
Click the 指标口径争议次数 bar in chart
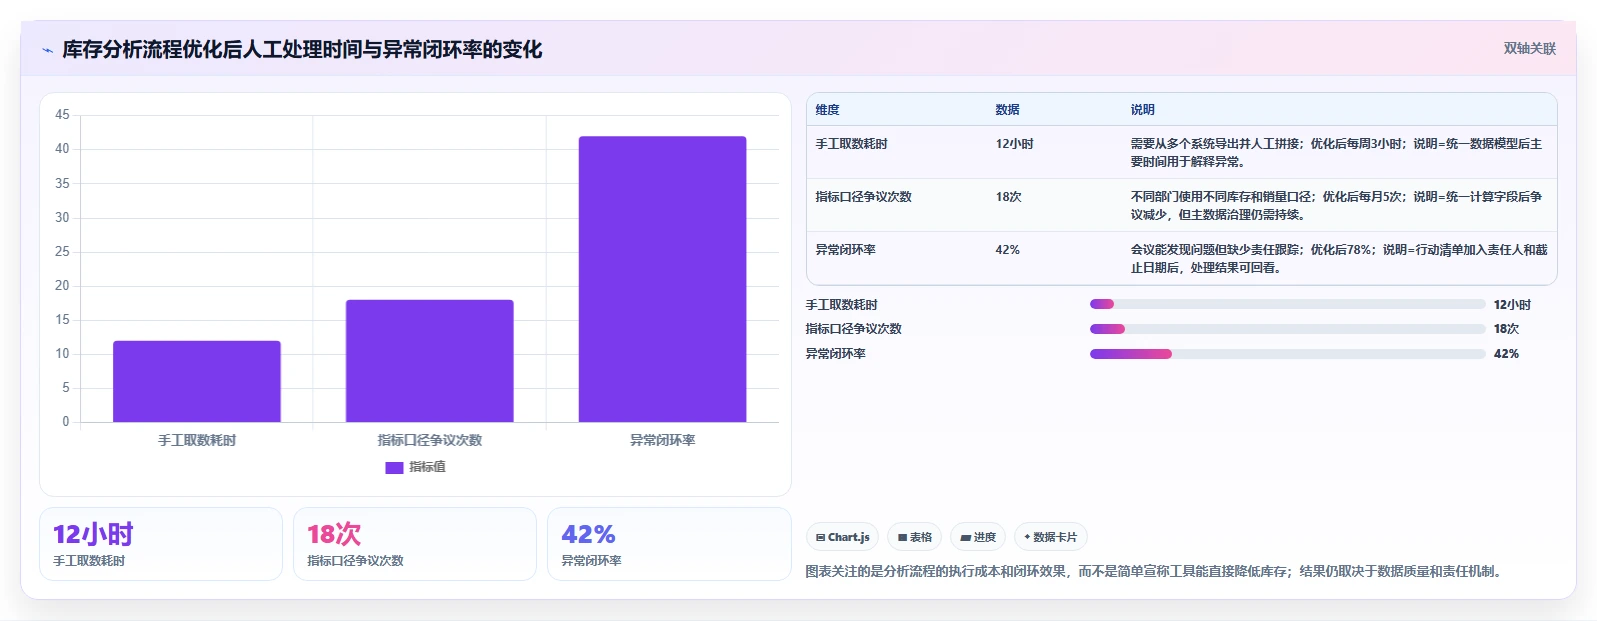point(430,361)
